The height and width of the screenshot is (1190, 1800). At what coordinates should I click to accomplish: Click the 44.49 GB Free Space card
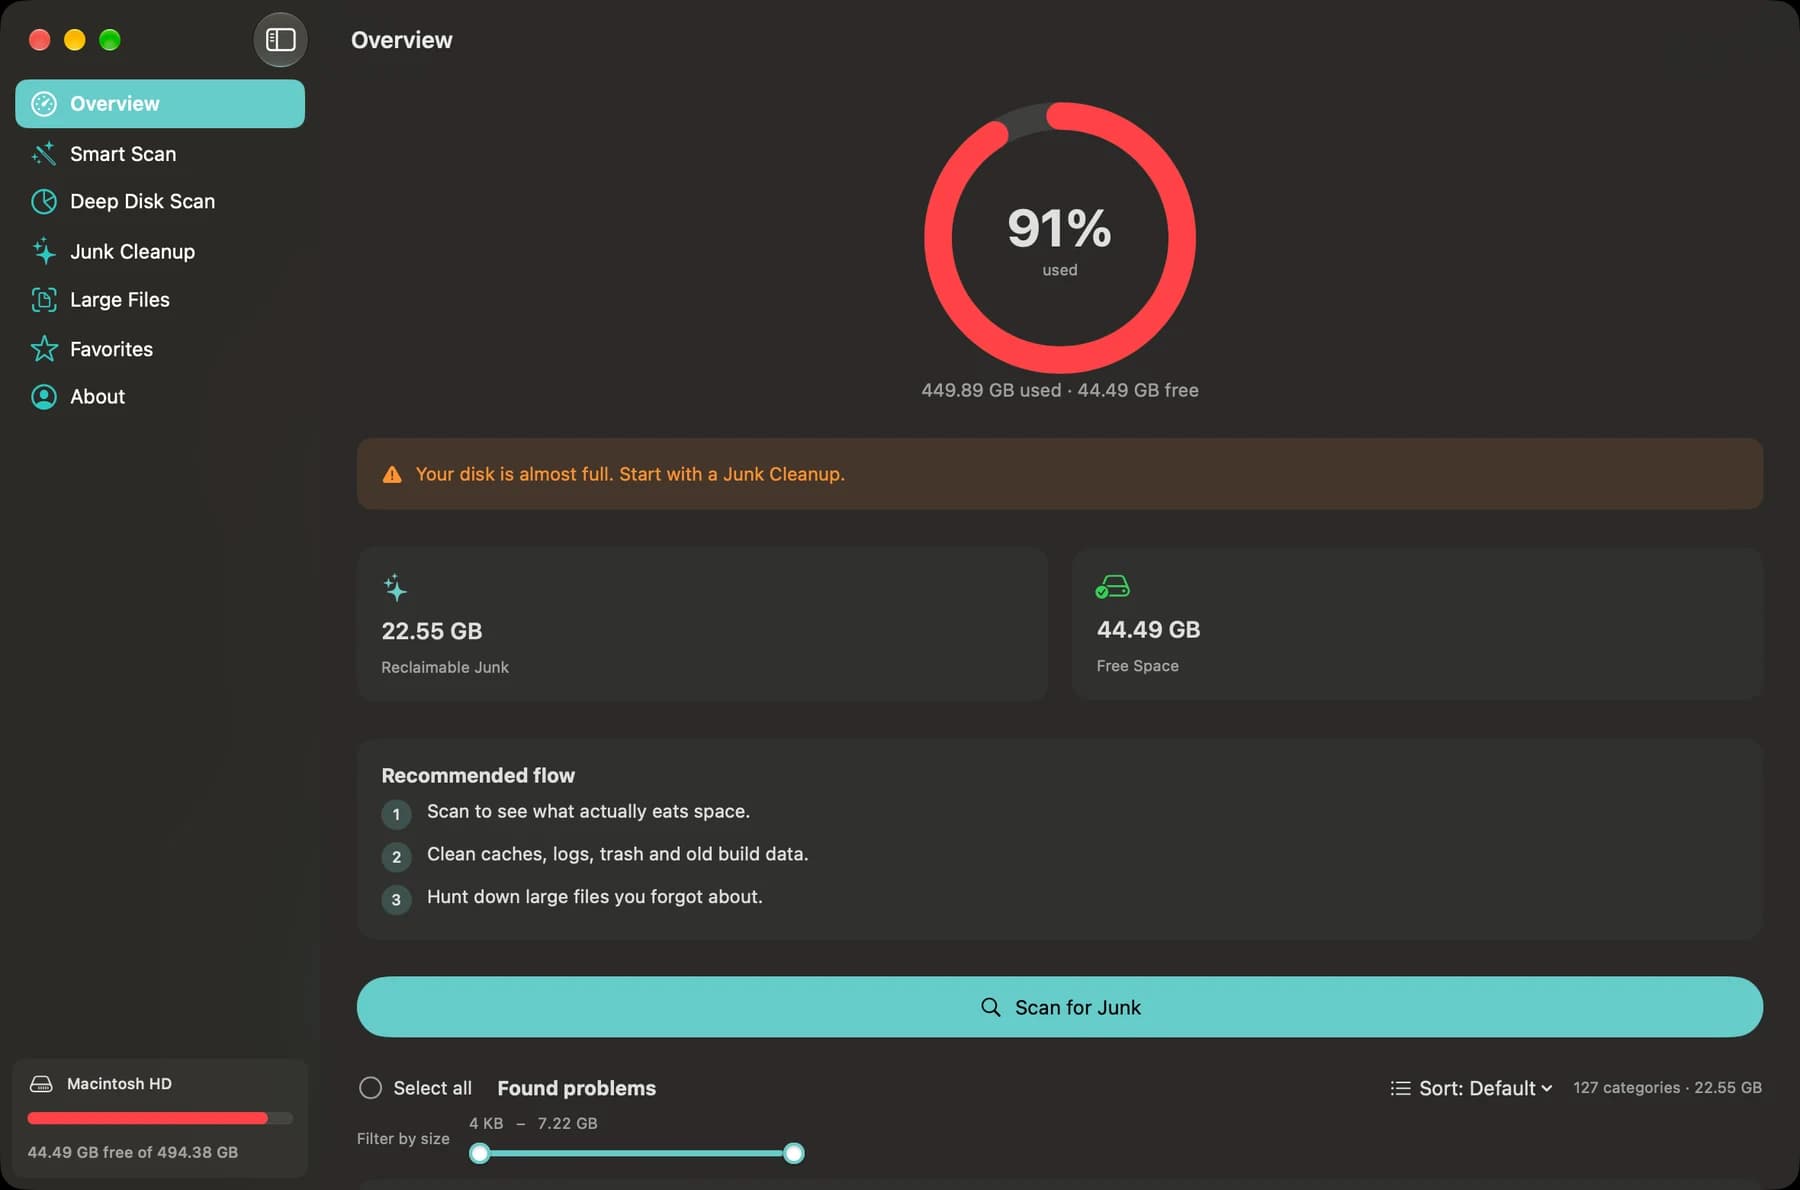tap(1417, 624)
